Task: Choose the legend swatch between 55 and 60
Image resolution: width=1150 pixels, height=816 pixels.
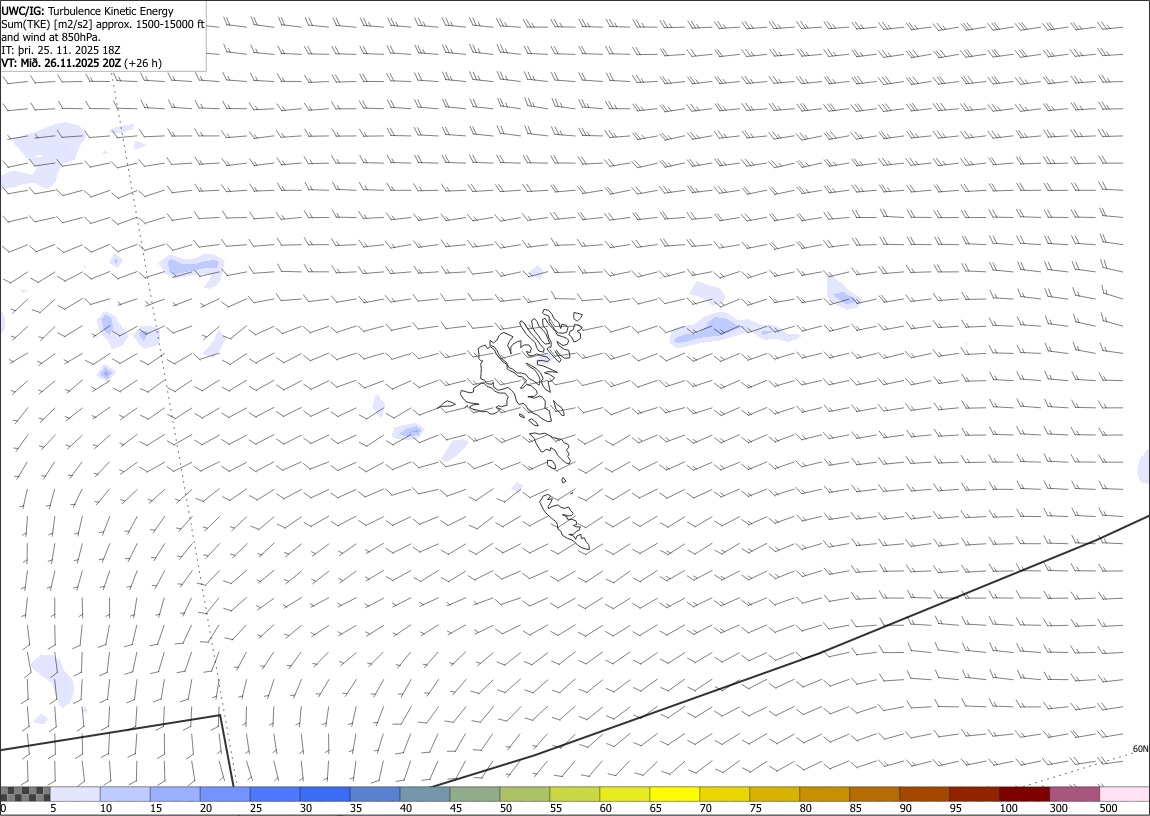Action: coord(574,794)
